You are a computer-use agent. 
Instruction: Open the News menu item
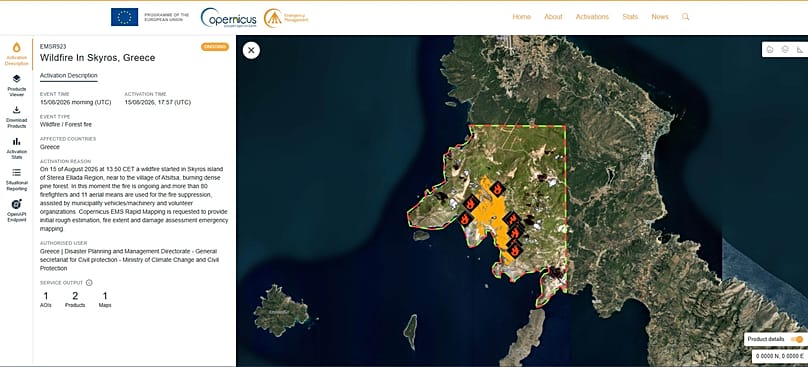coord(660,17)
